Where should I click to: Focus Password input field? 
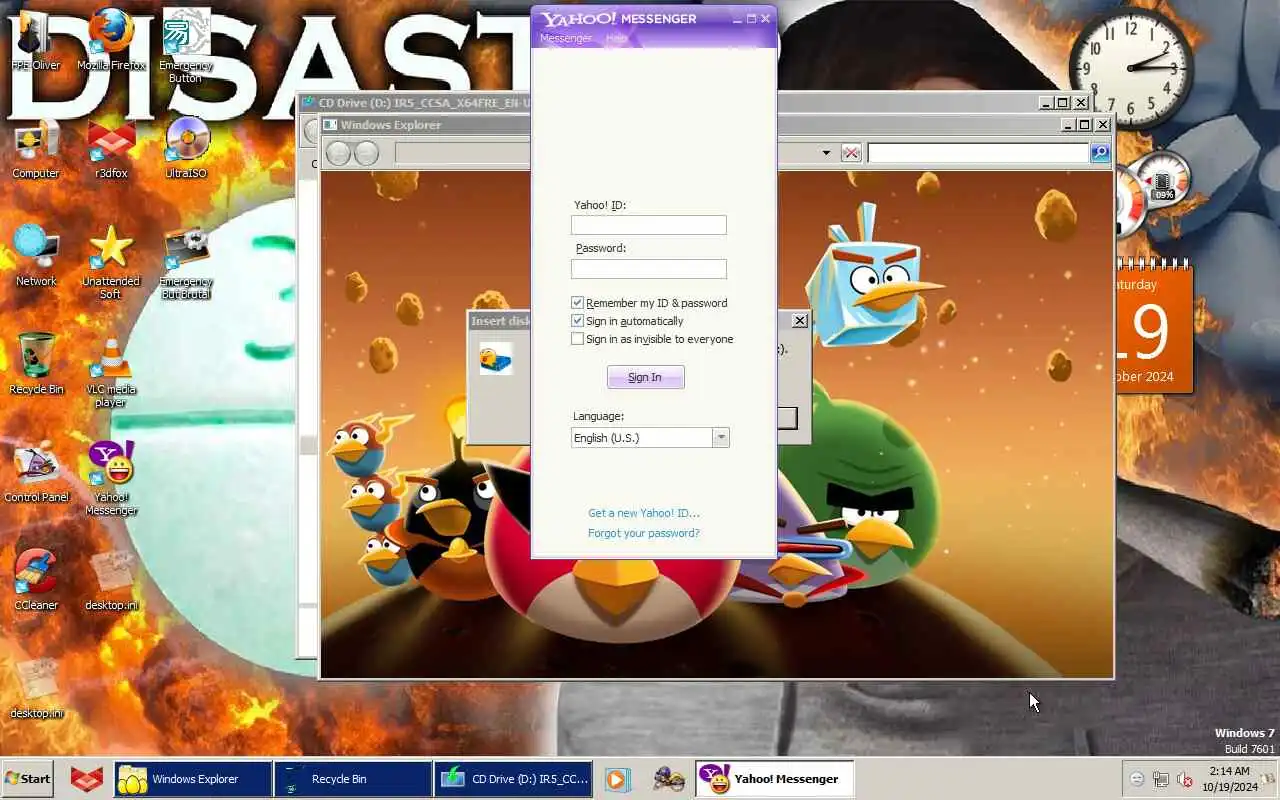[649, 269]
